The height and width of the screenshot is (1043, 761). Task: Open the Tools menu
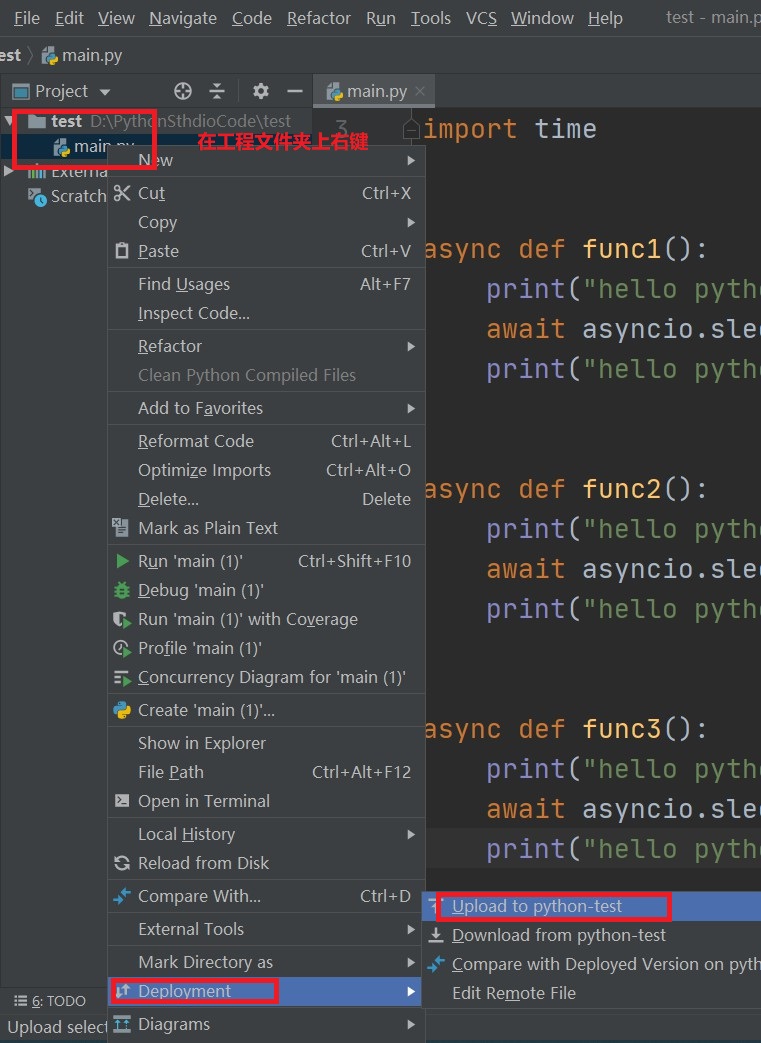pyautogui.click(x=430, y=18)
